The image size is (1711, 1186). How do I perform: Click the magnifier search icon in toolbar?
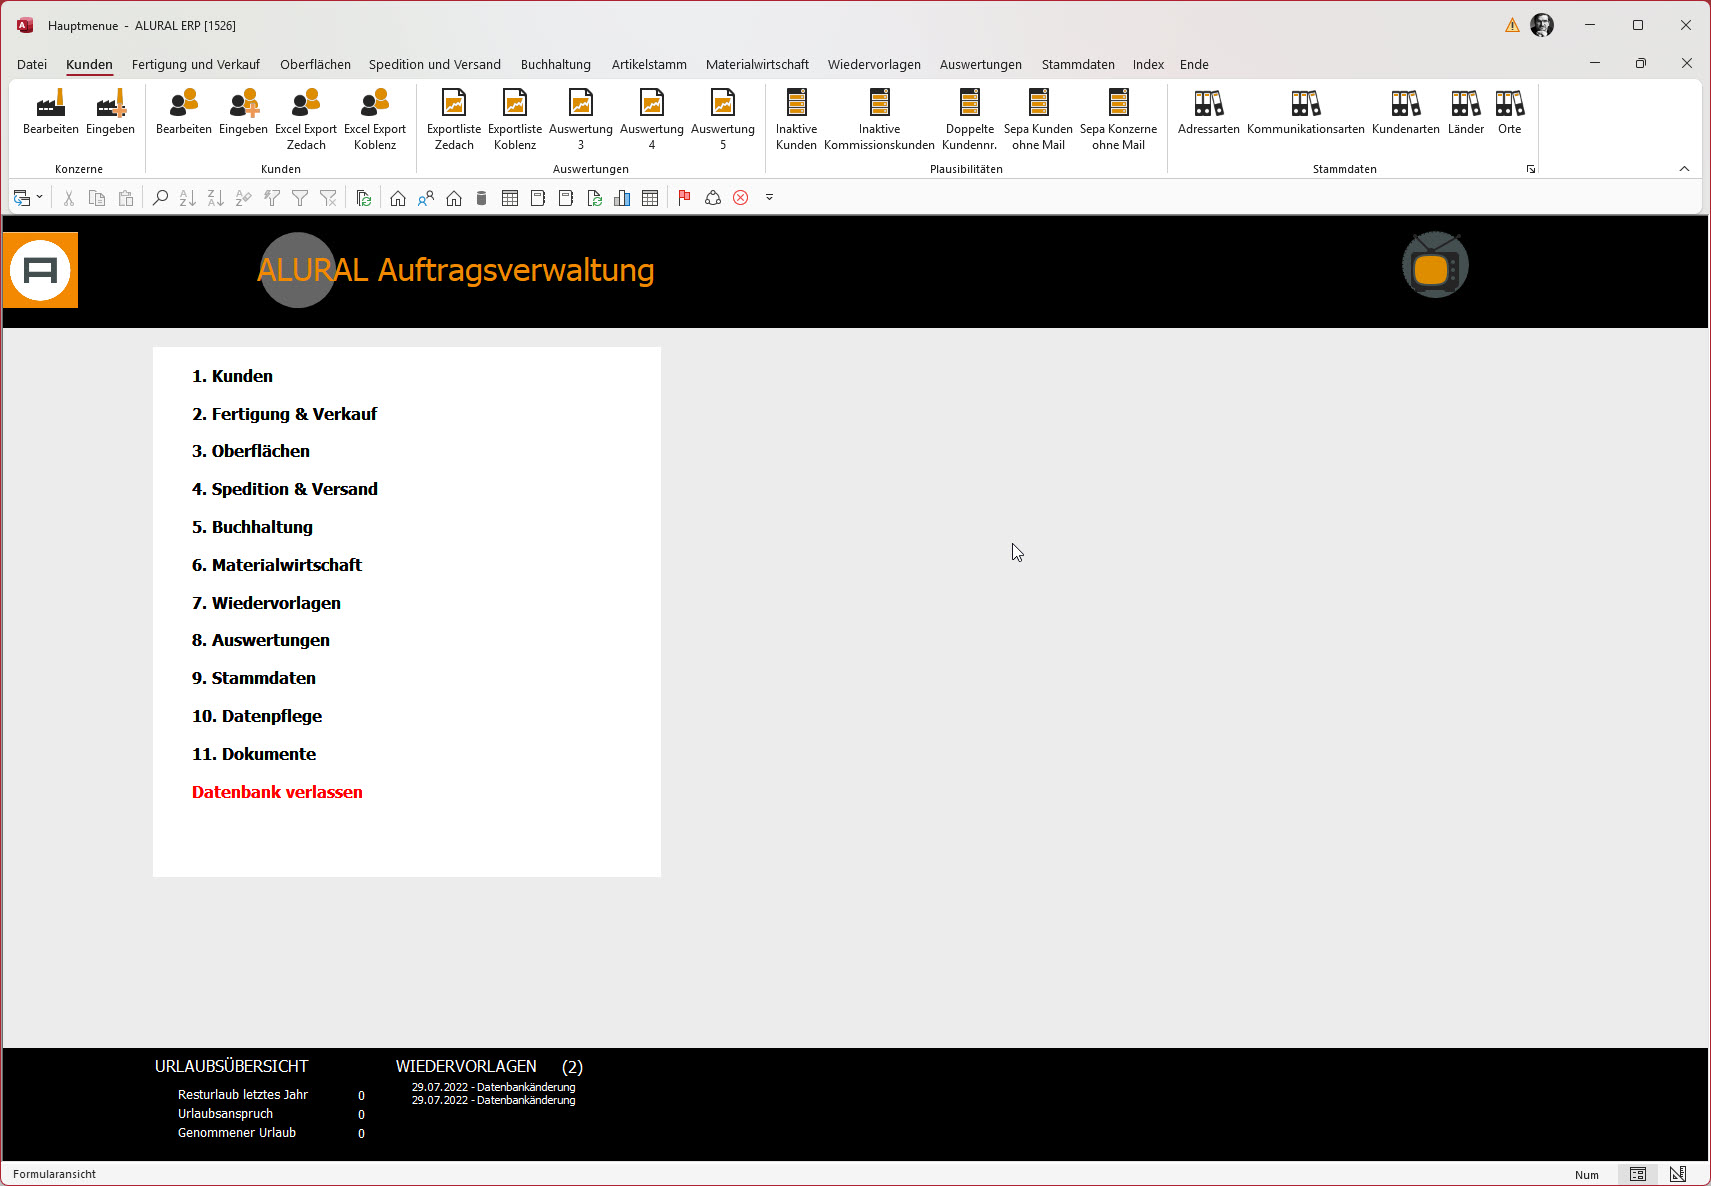tap(160, 198)
